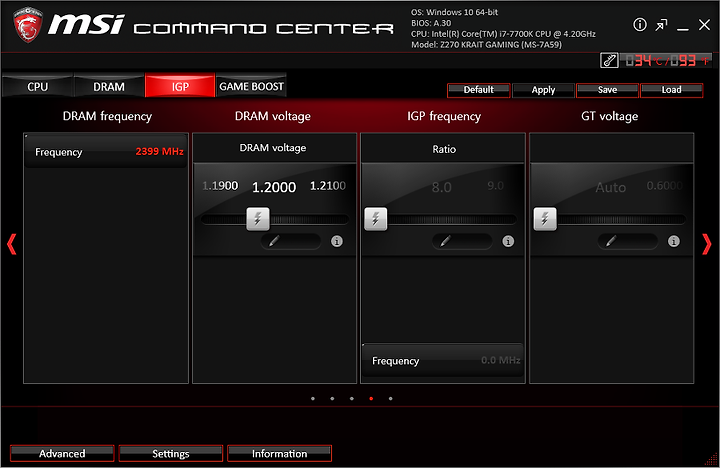
Task: Open the GAME BOOST tab
Action: [x=251, y=86]
